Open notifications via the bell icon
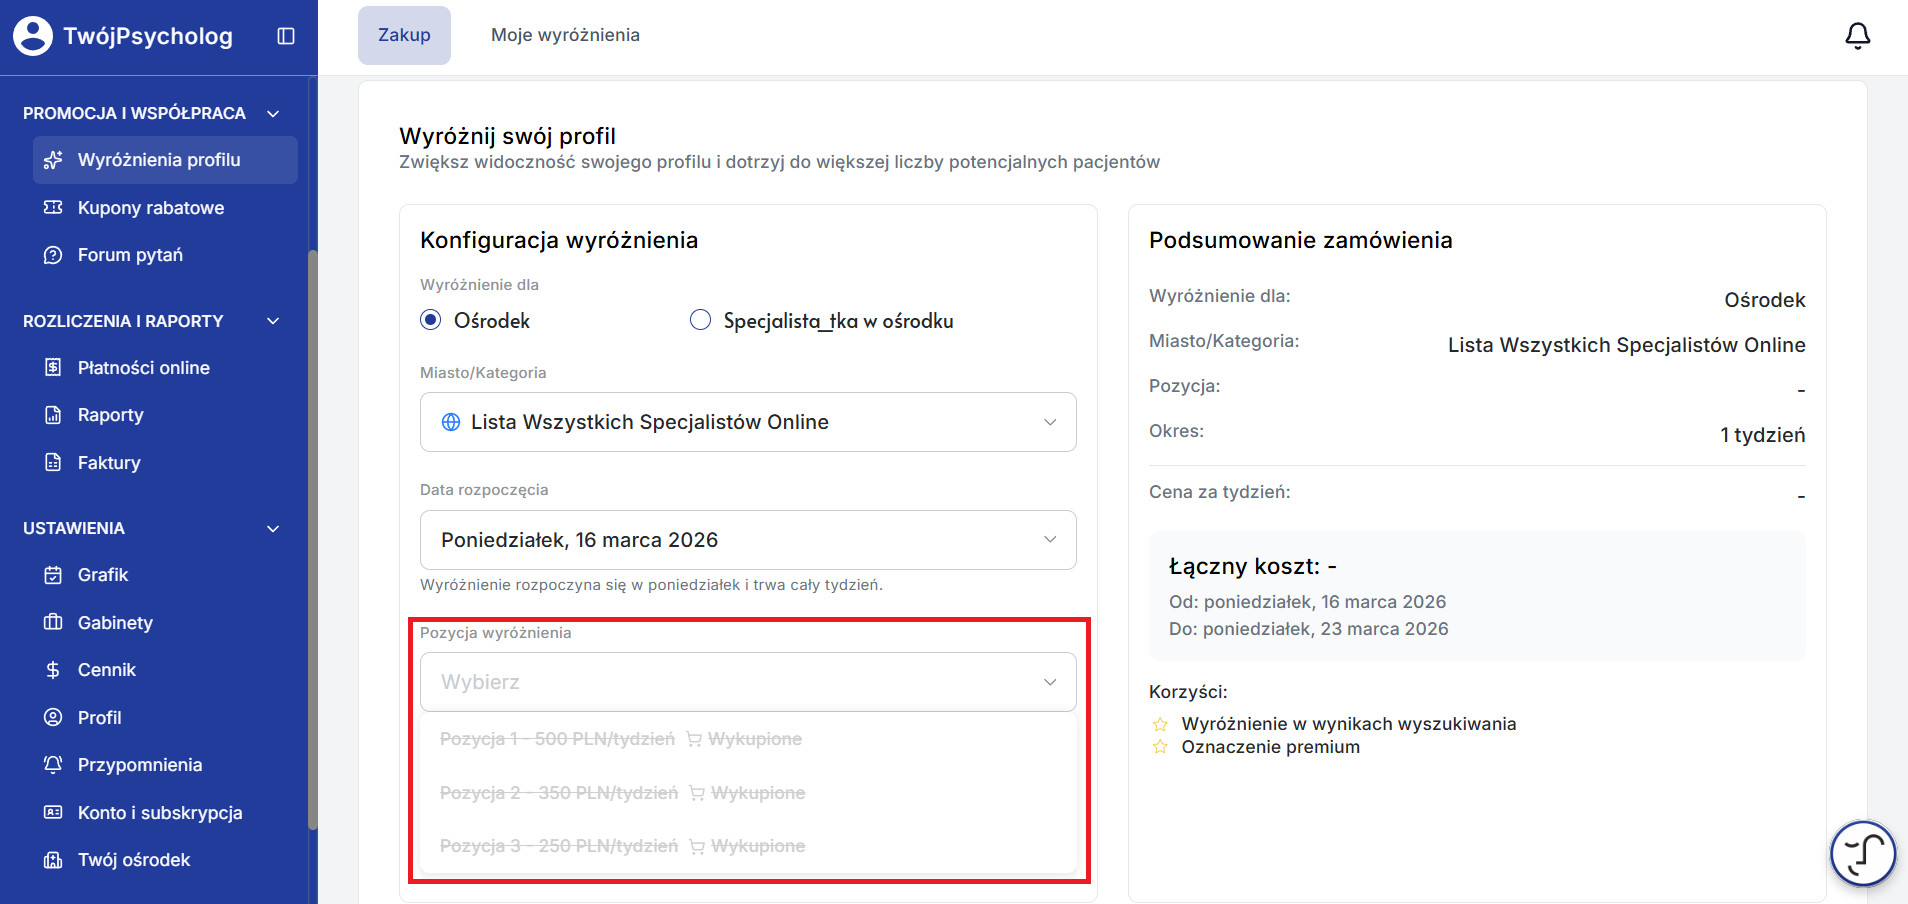 coord(1857,36)
